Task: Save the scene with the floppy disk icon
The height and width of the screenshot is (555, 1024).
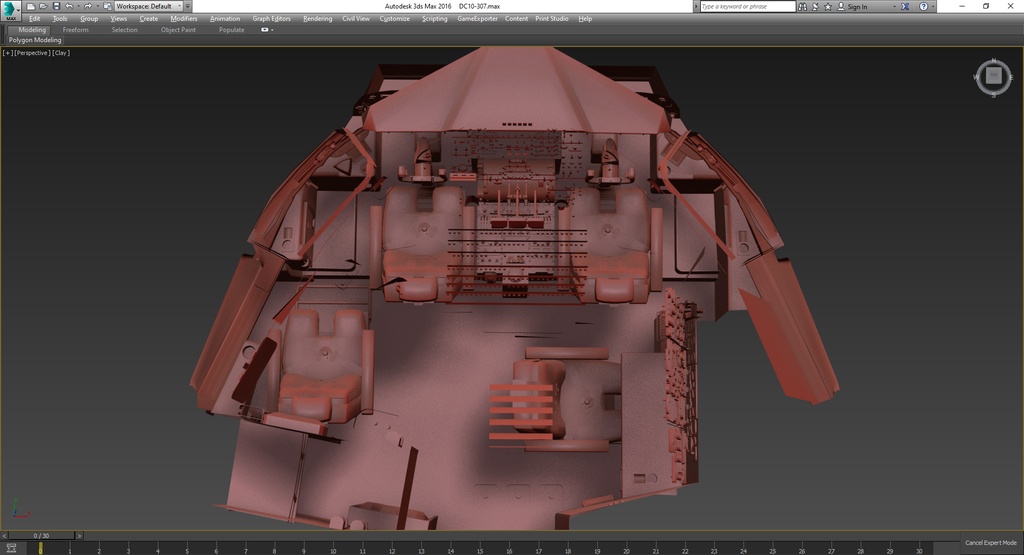Action: (56, 6)
